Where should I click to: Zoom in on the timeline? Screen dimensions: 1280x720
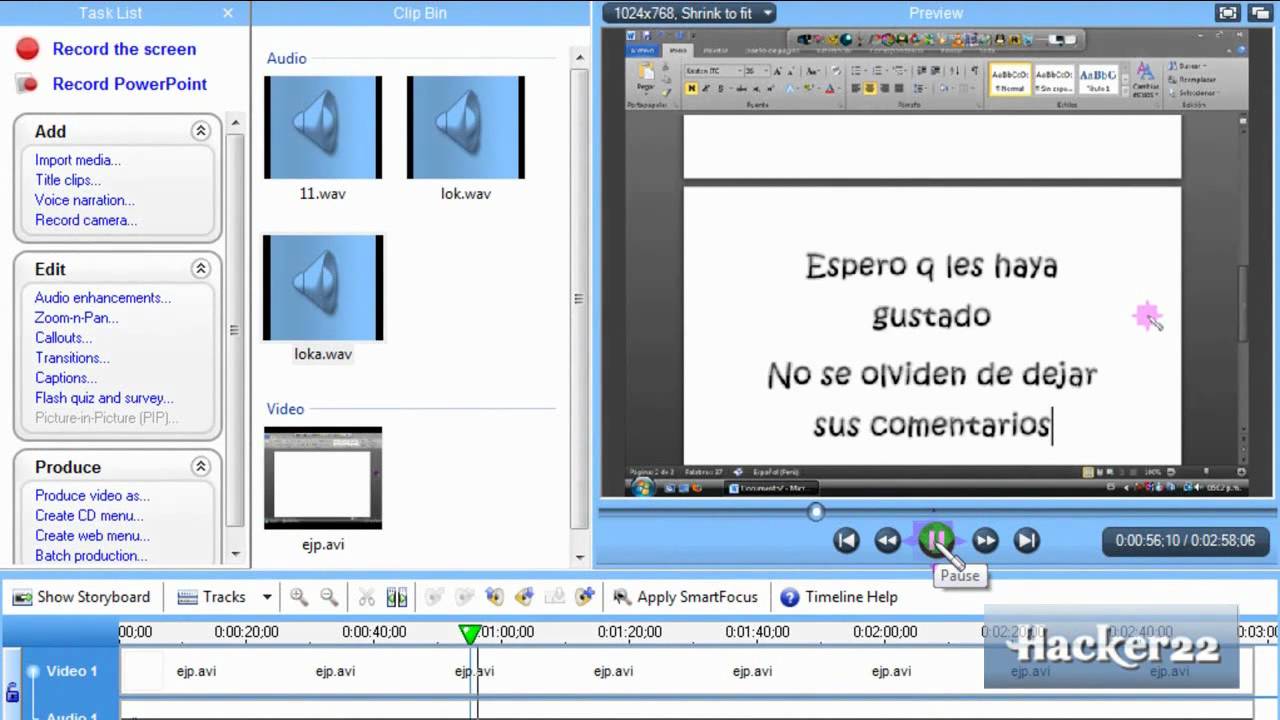[299, 597]
